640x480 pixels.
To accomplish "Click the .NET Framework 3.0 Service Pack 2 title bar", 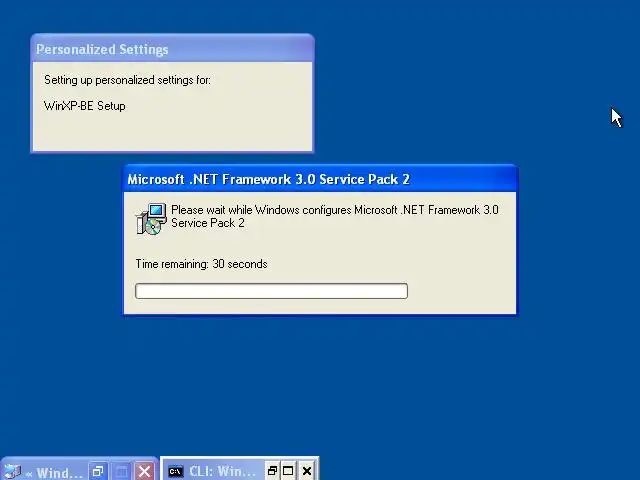I will click(x=320, y=179).
